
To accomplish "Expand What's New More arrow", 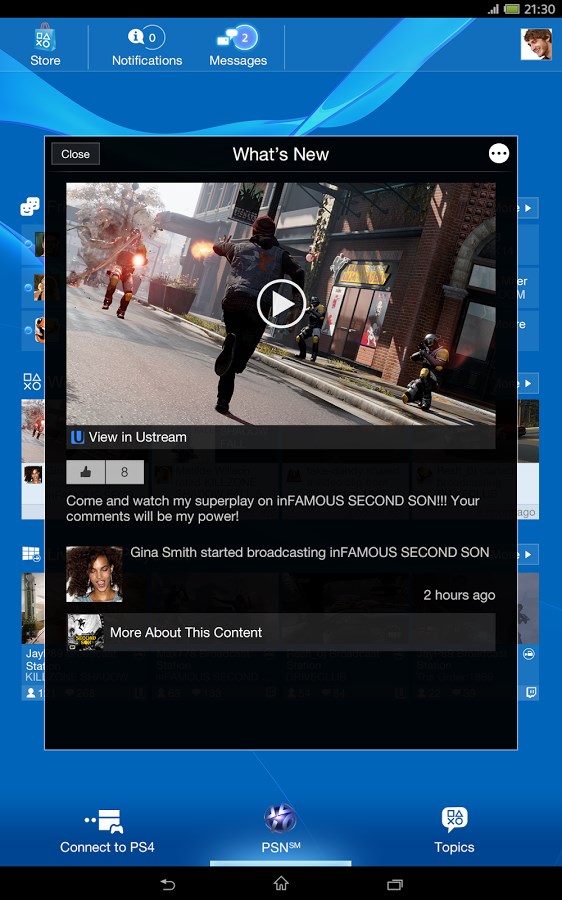I will (x=528, y=383).
